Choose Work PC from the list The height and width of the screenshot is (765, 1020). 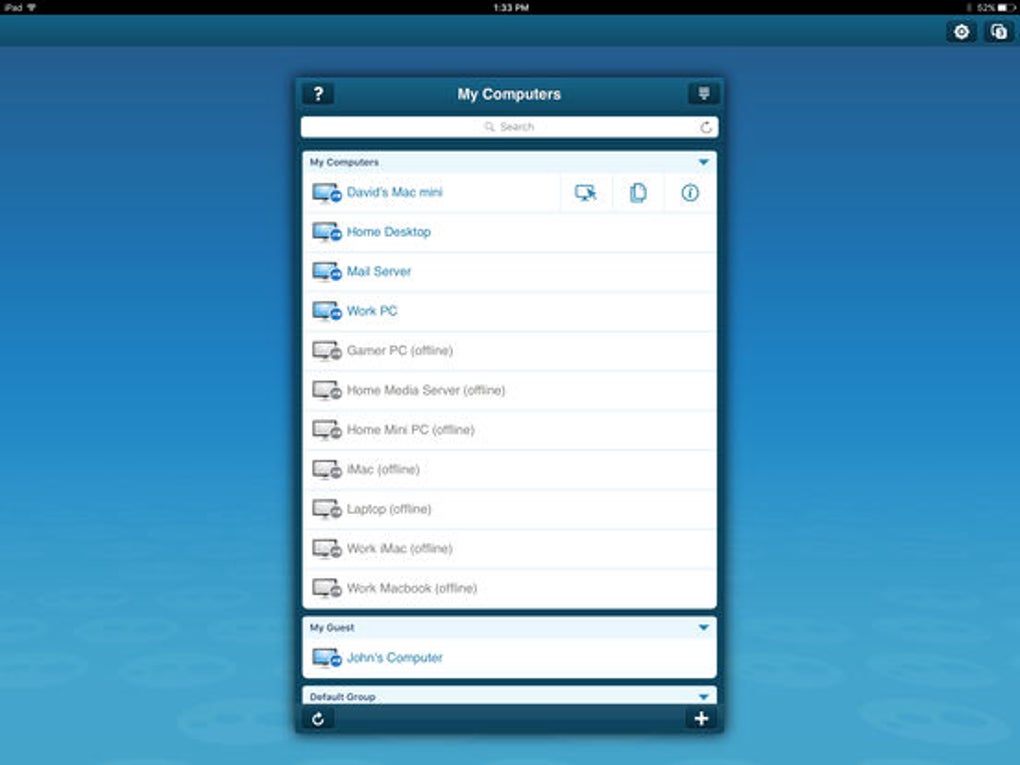[x=509, y=312]
